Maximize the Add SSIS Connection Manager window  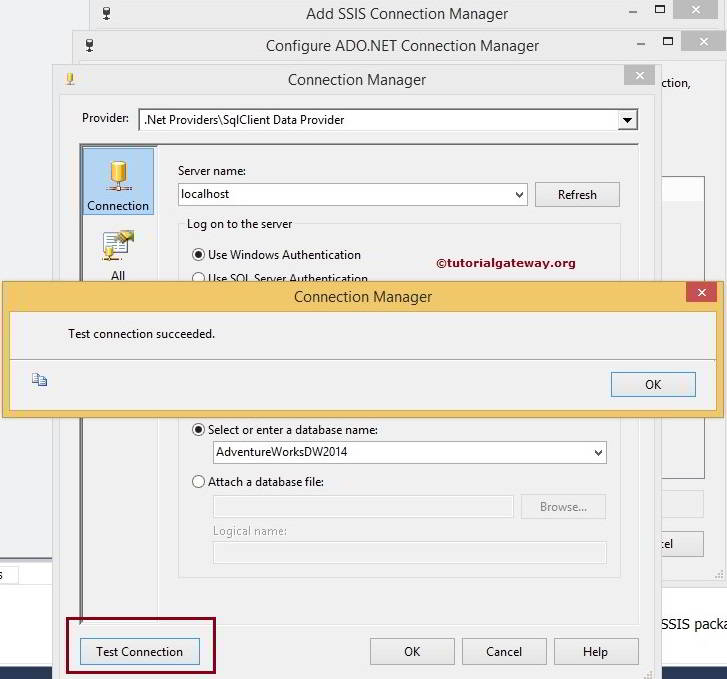tap(660, 9)
